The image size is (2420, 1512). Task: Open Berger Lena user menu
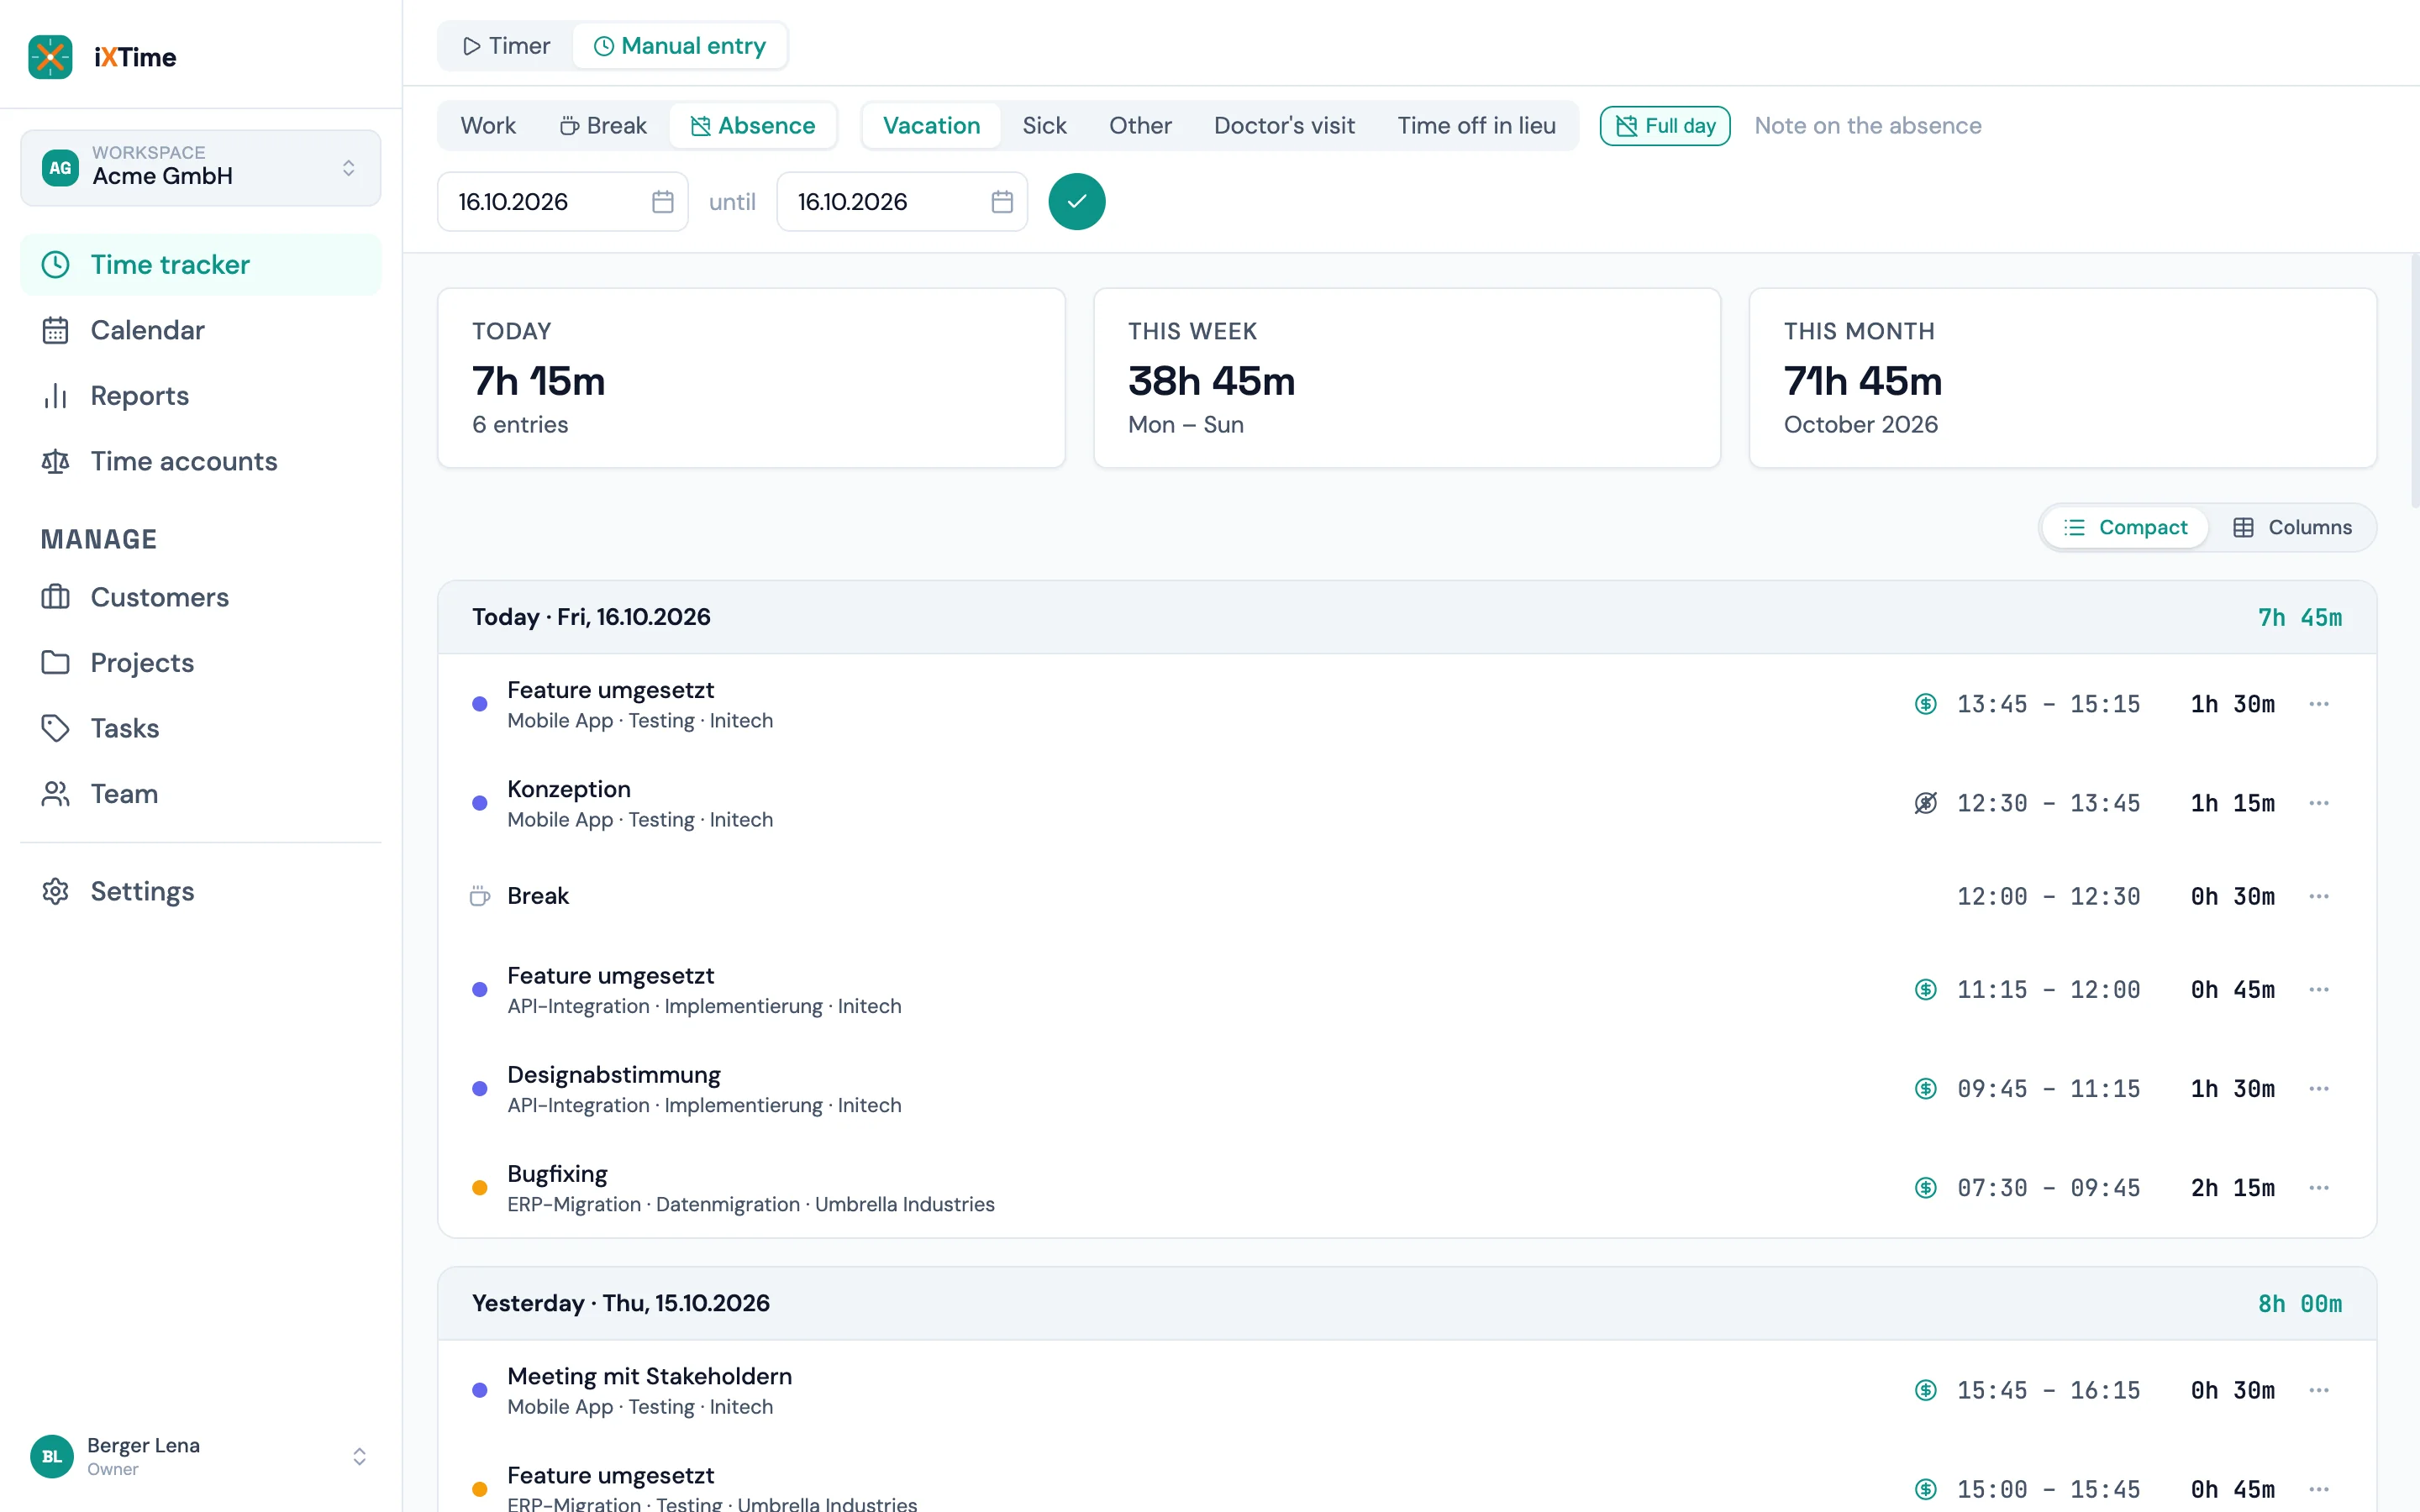click(201, 1456)
